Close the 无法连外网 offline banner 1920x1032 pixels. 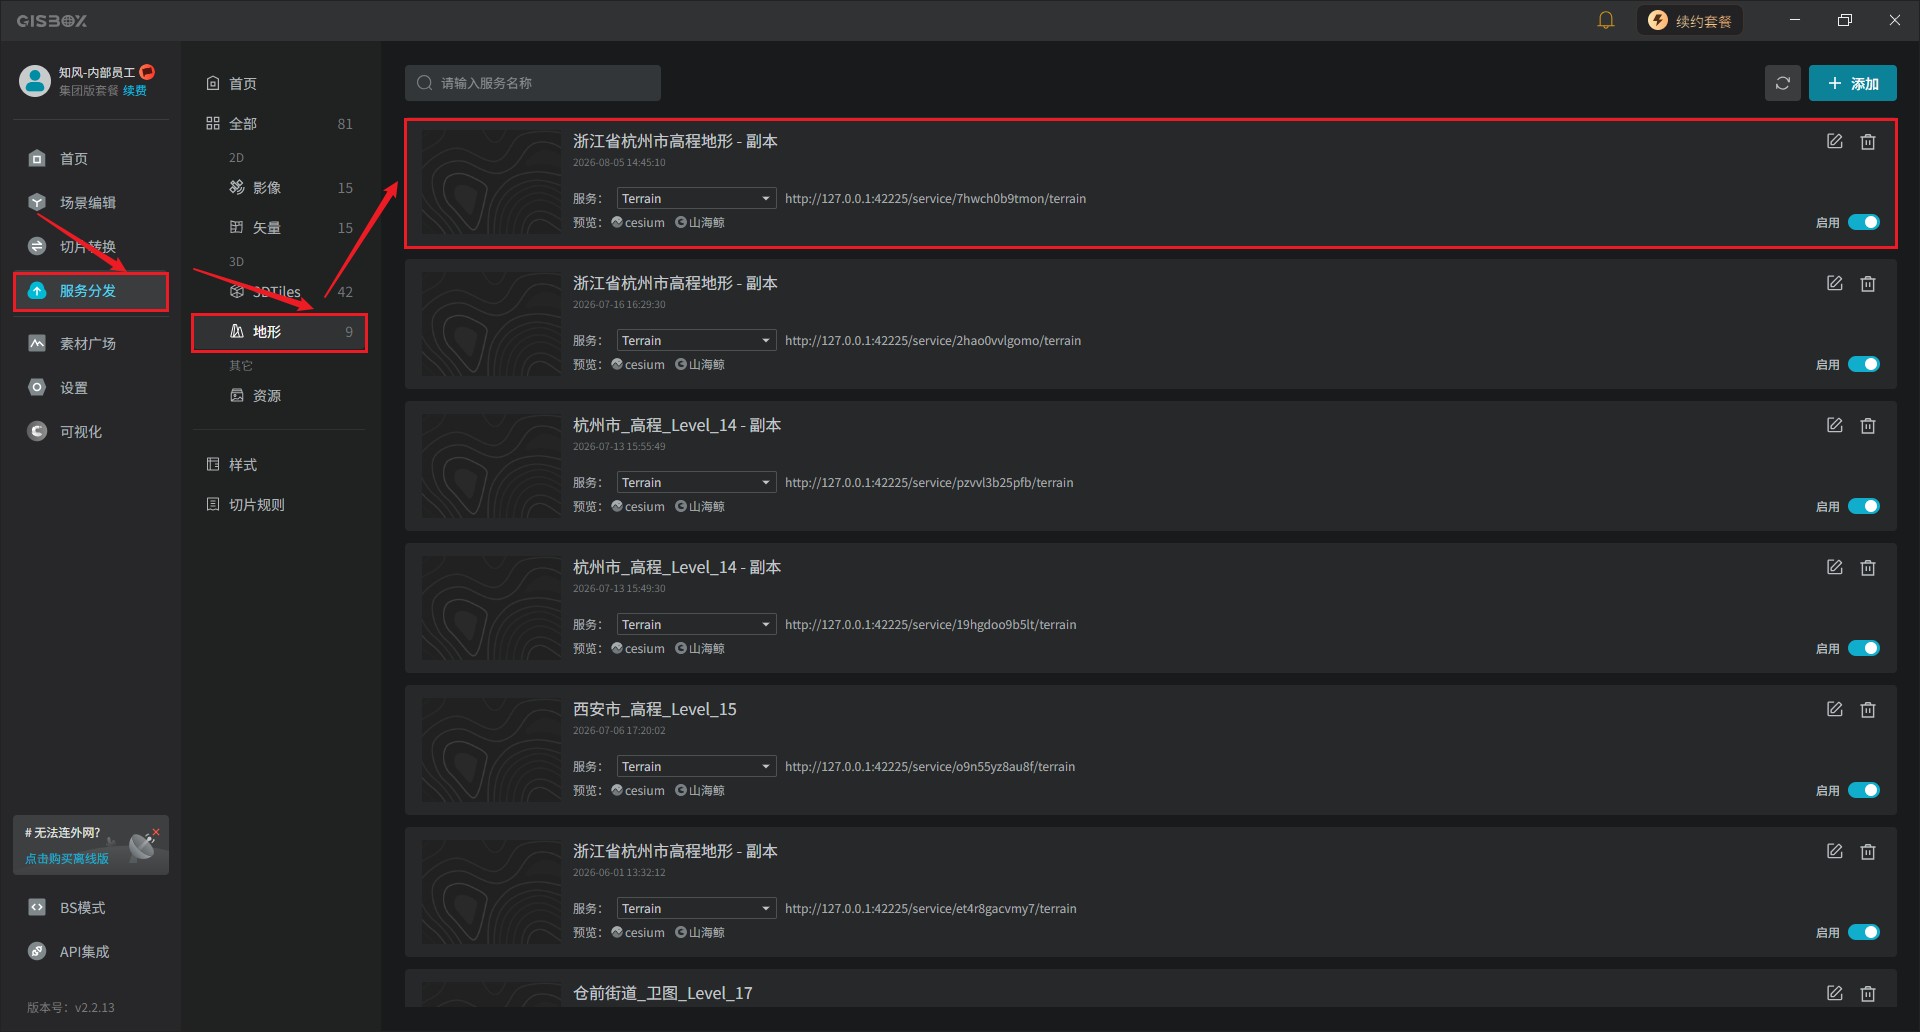tap(156, 831)
